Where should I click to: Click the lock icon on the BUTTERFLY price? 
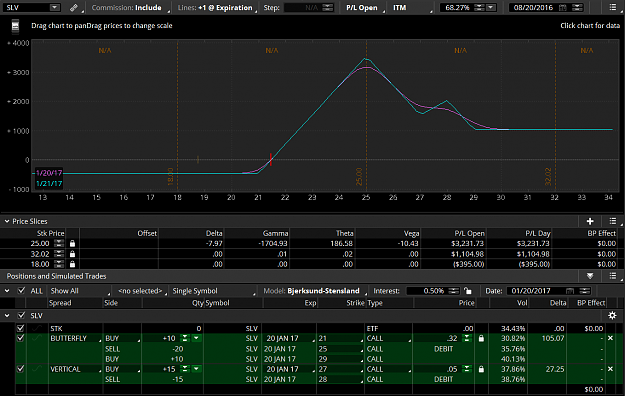tap(481, 338)
